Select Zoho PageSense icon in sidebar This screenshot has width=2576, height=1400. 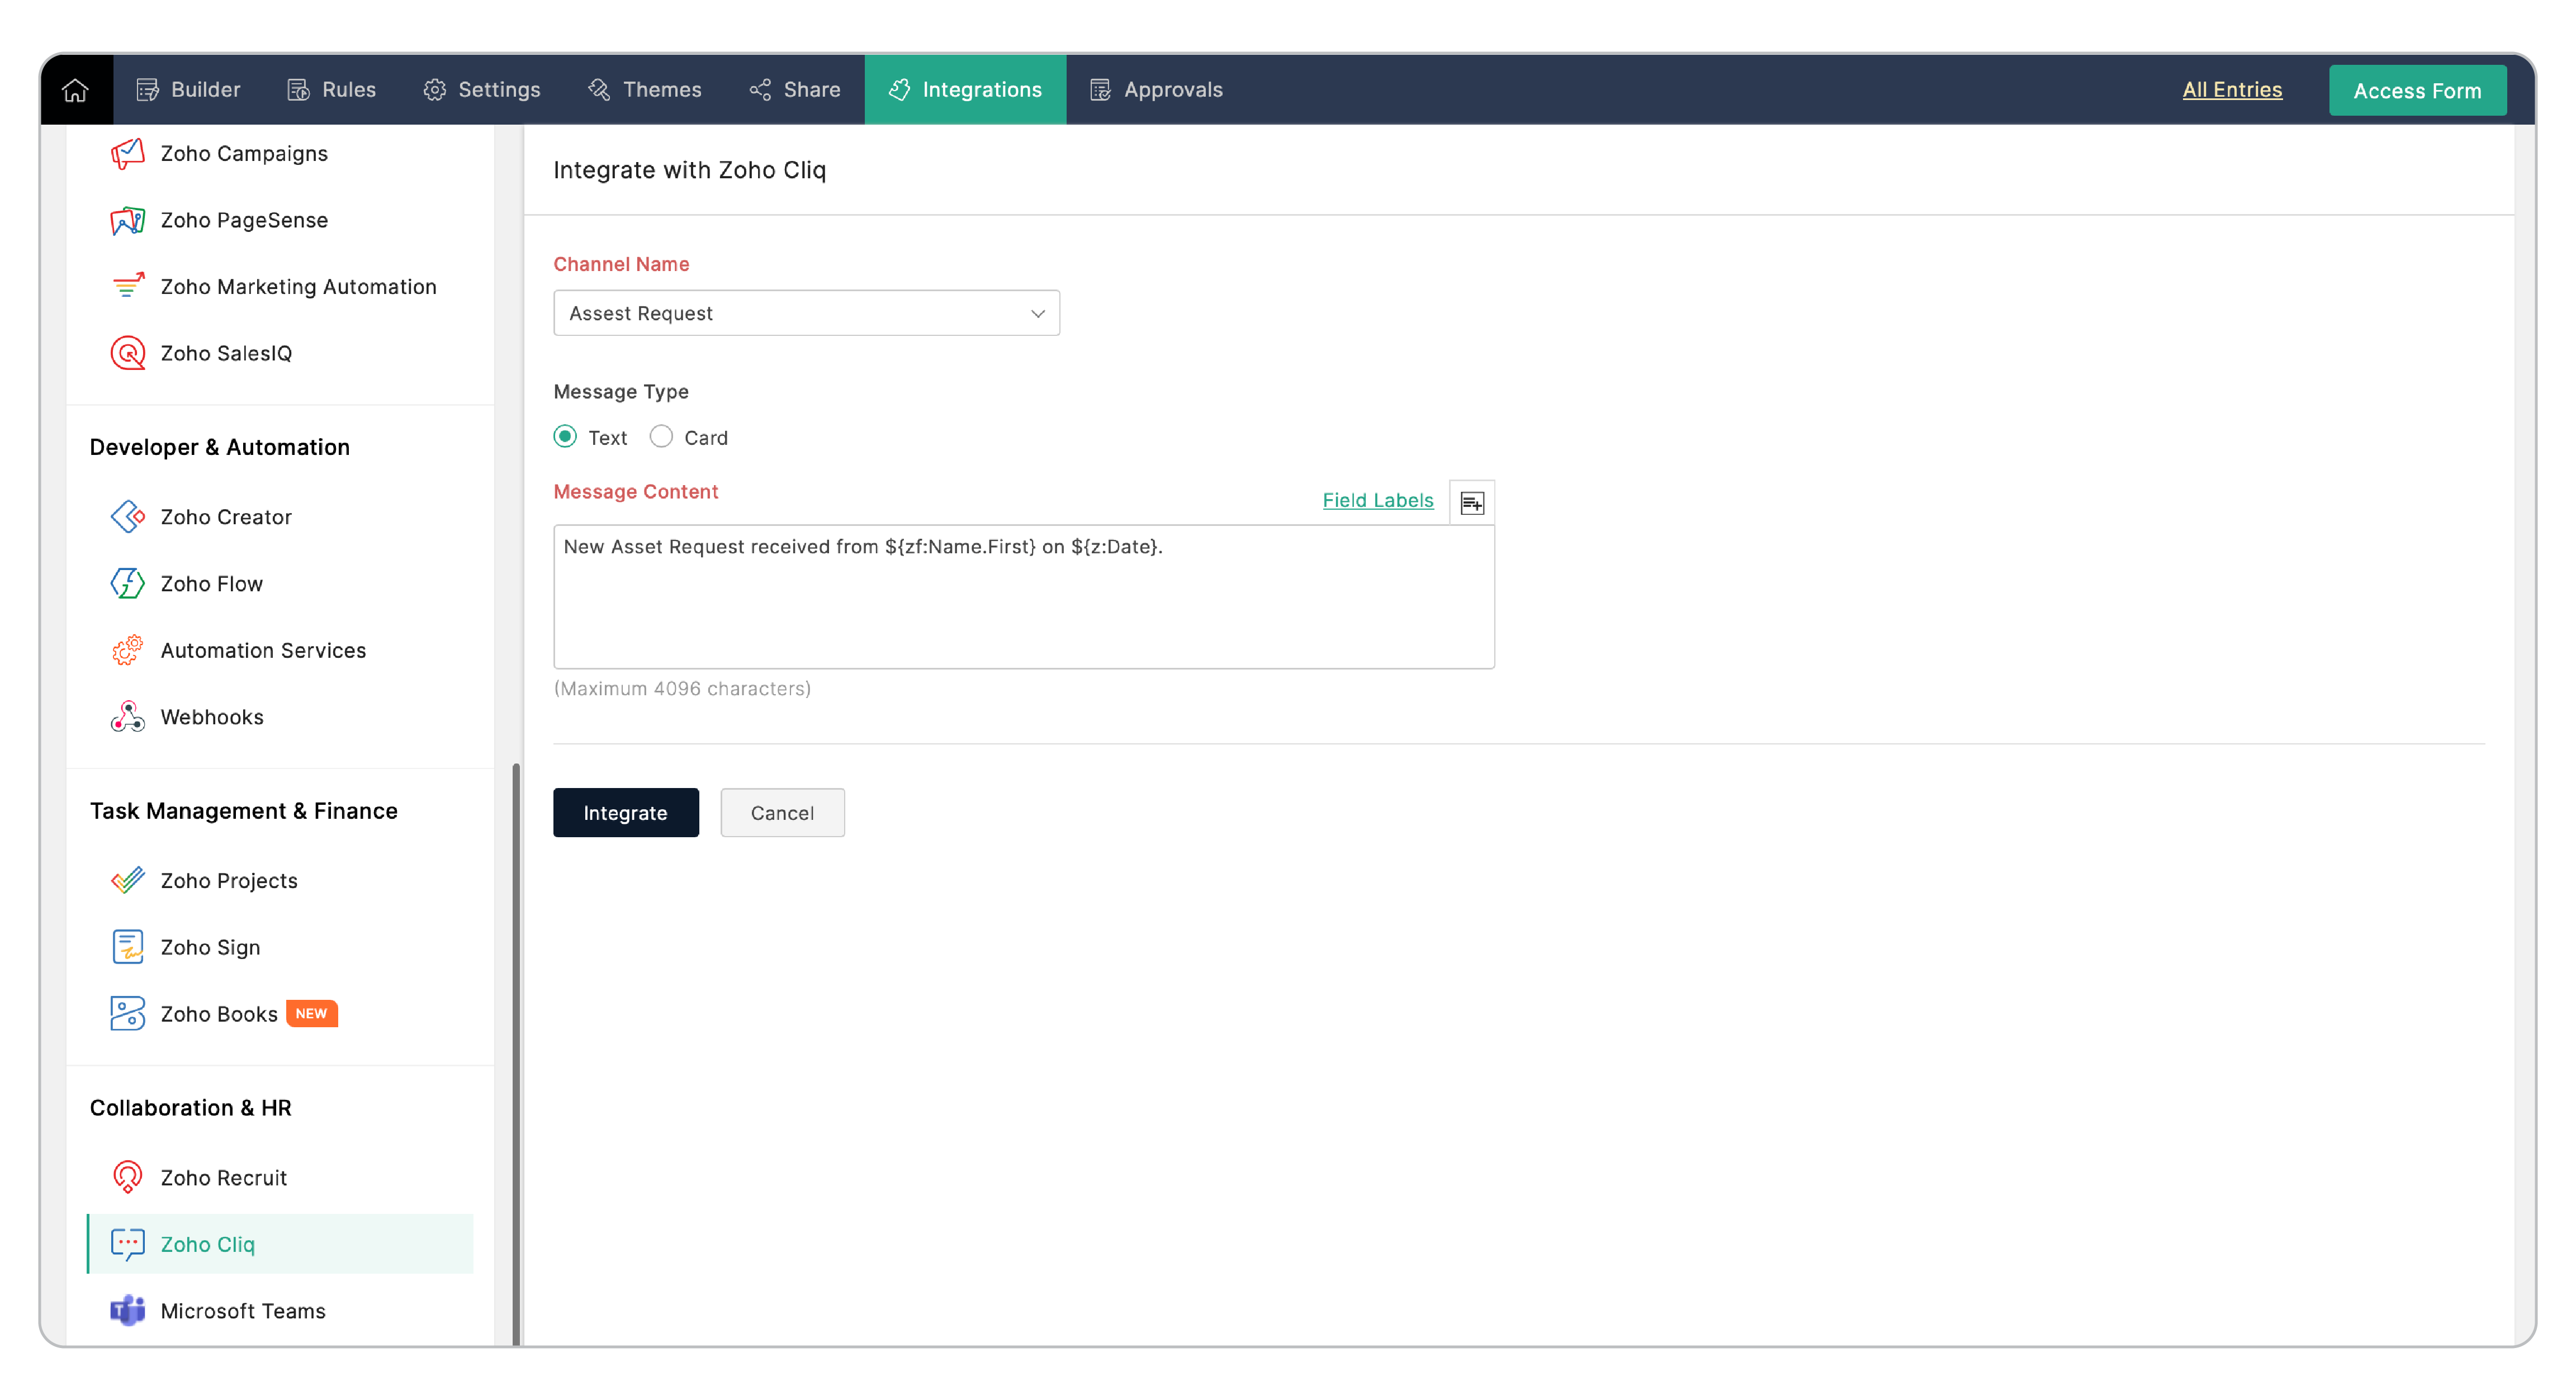coord(127,220)
